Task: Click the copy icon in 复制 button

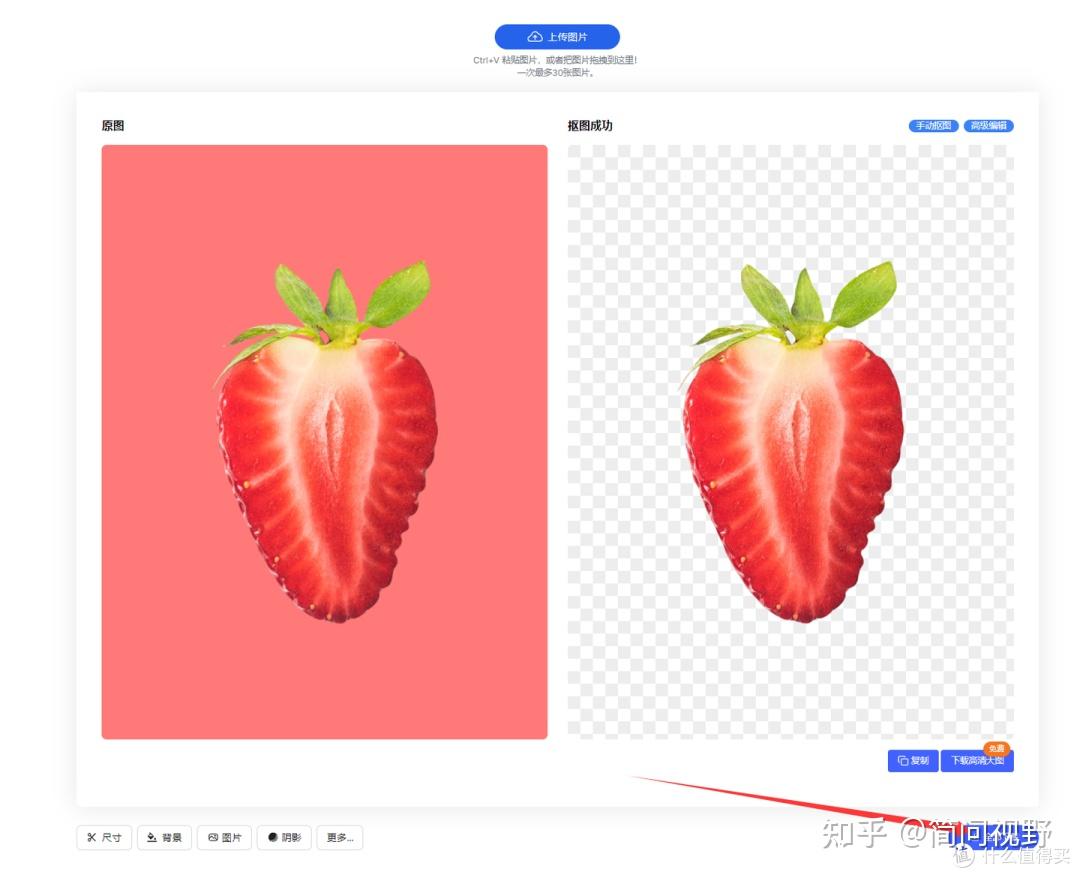Action: [x=902, y=761]
